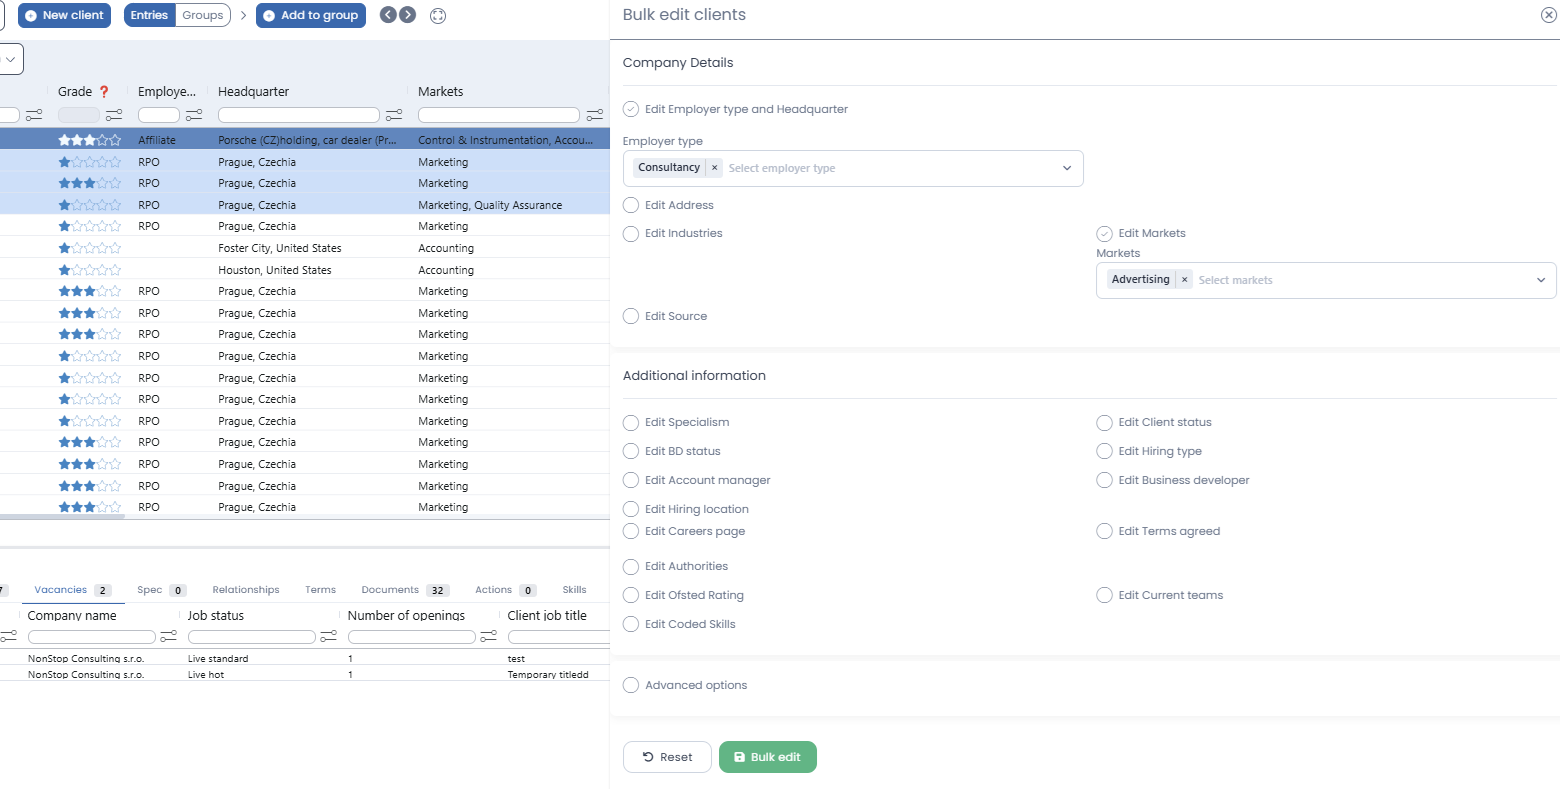Screen dimensions: 1560x789
Task: Expand the Employer type dropdown arrow
Action: pyautogui.click(x=1067, y=168)
